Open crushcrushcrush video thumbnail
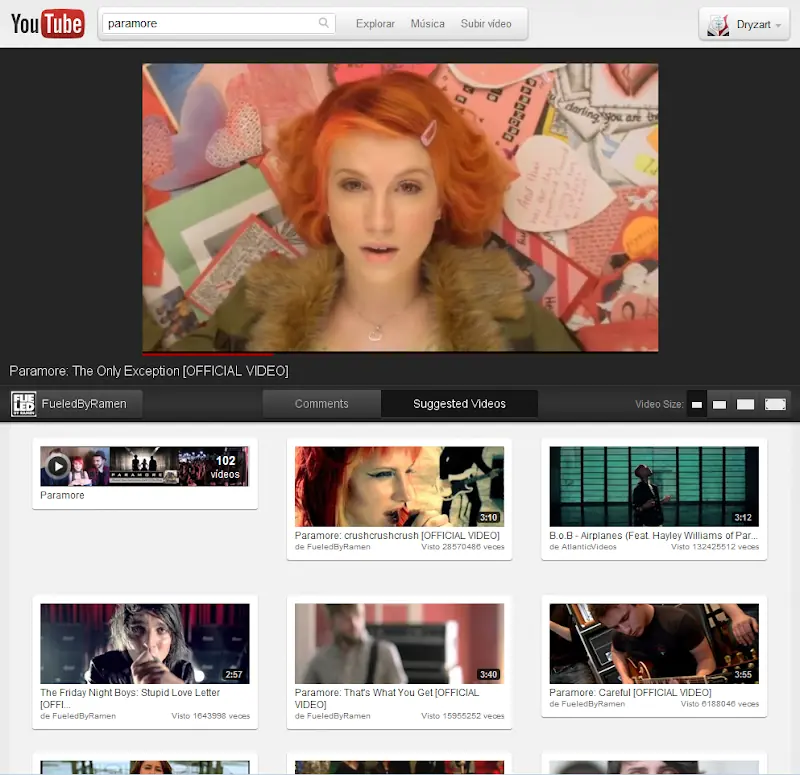800x775 pixels. (399, 486)
